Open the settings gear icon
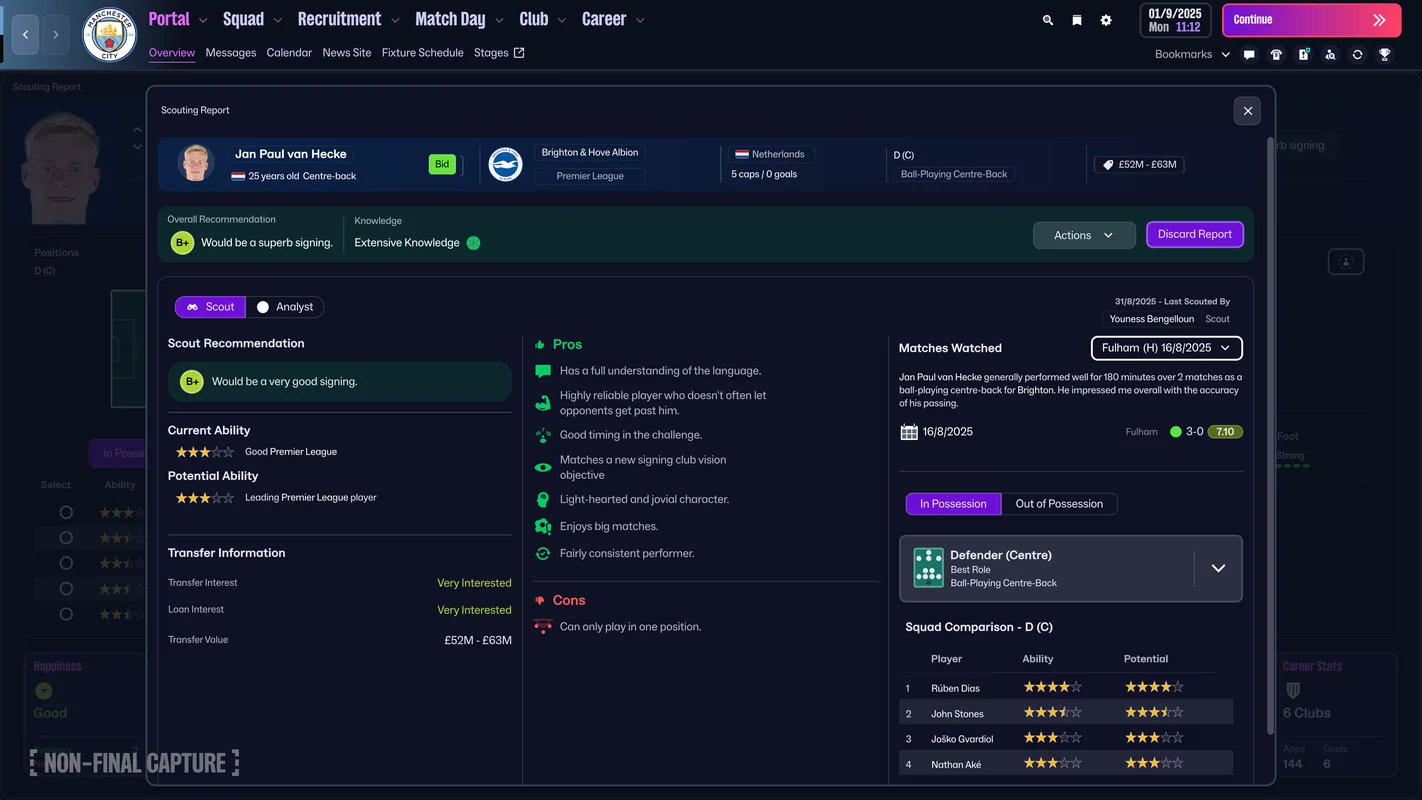This screenshot has height=800, width=1422. tap(1106, 20)
